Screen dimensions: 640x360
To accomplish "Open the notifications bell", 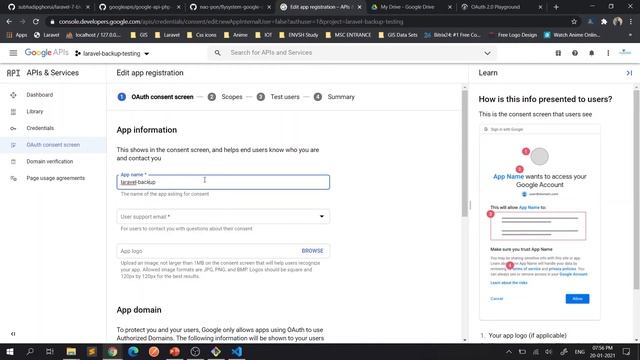I will coord(591,53).
